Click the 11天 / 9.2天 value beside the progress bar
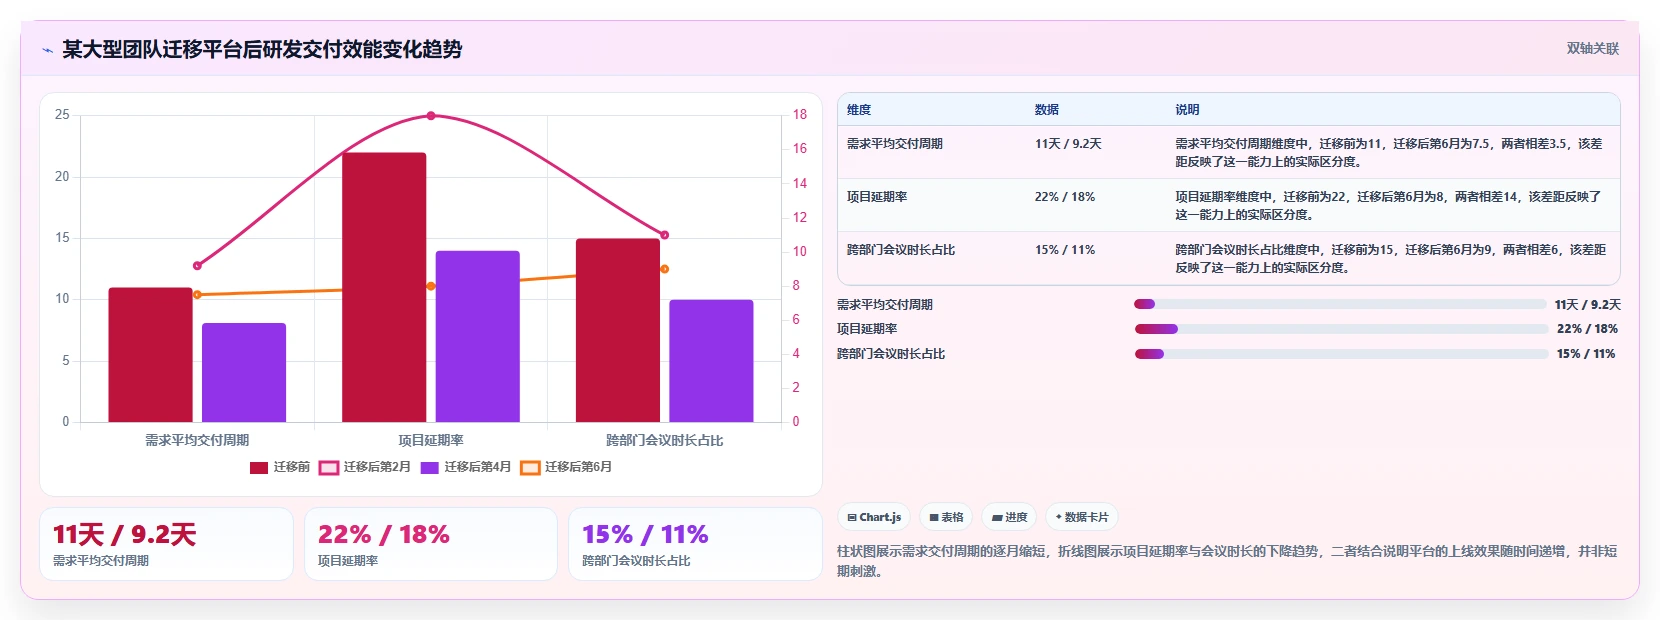 (1588, 305)
